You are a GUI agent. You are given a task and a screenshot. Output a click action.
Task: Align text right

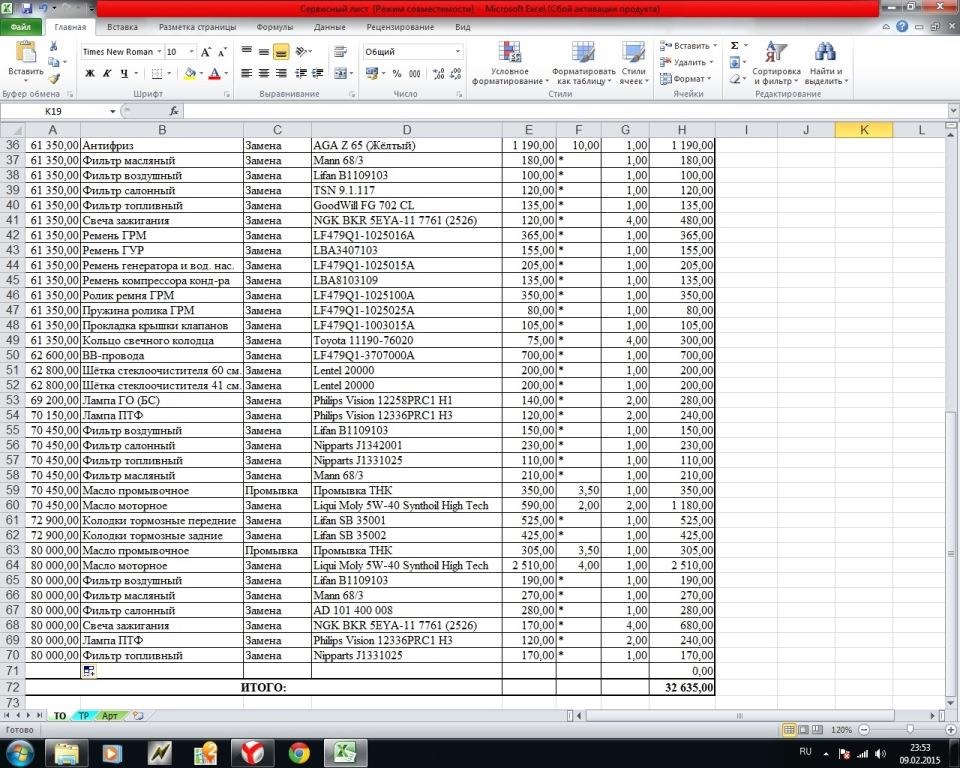click(281, 73)
